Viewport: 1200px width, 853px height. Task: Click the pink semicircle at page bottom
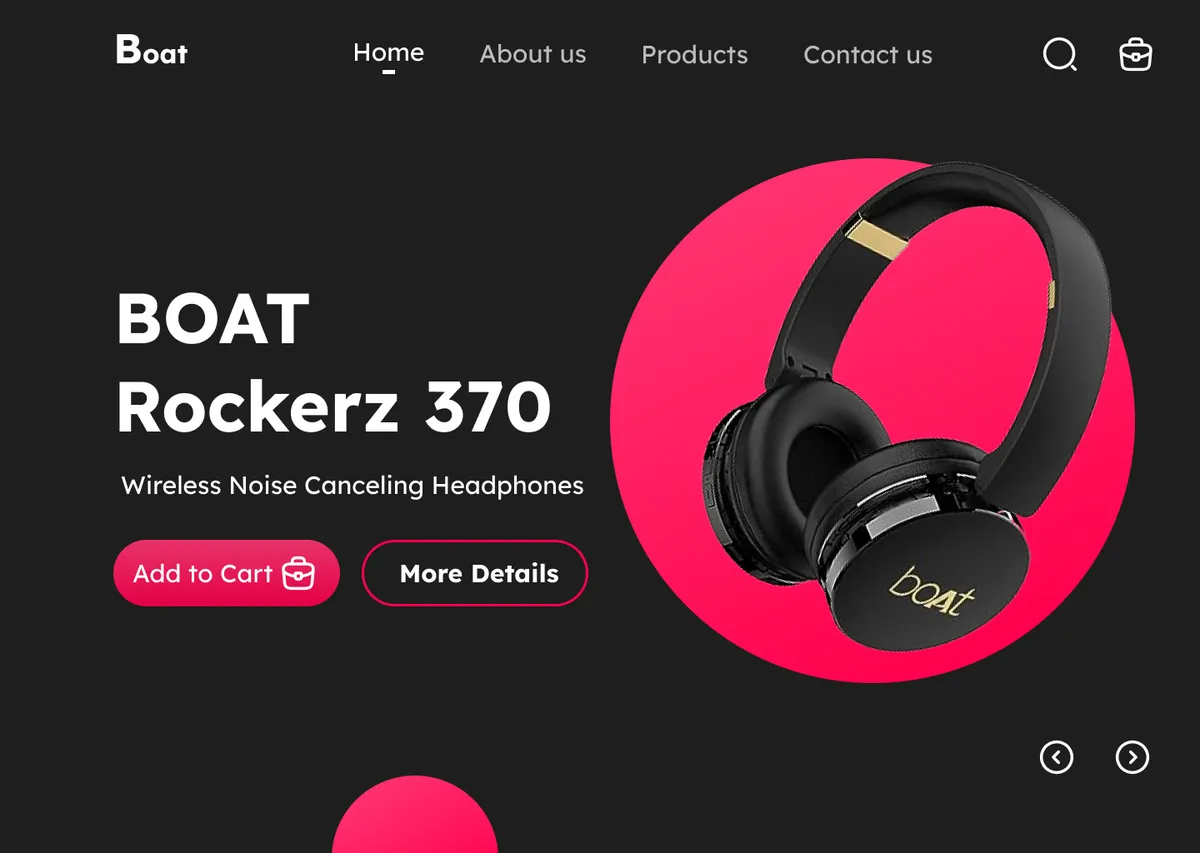tap(414, 815)
